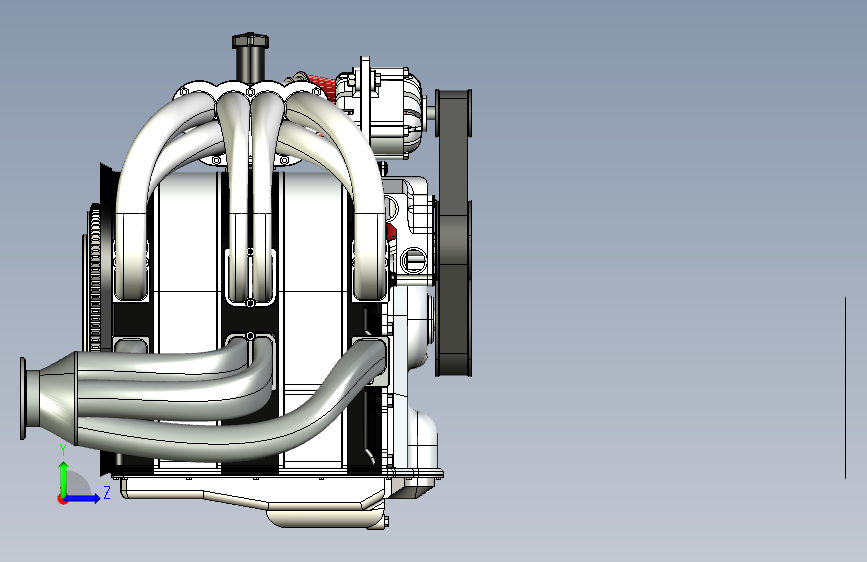Select the exhaust collector flange at the left end

23,398
